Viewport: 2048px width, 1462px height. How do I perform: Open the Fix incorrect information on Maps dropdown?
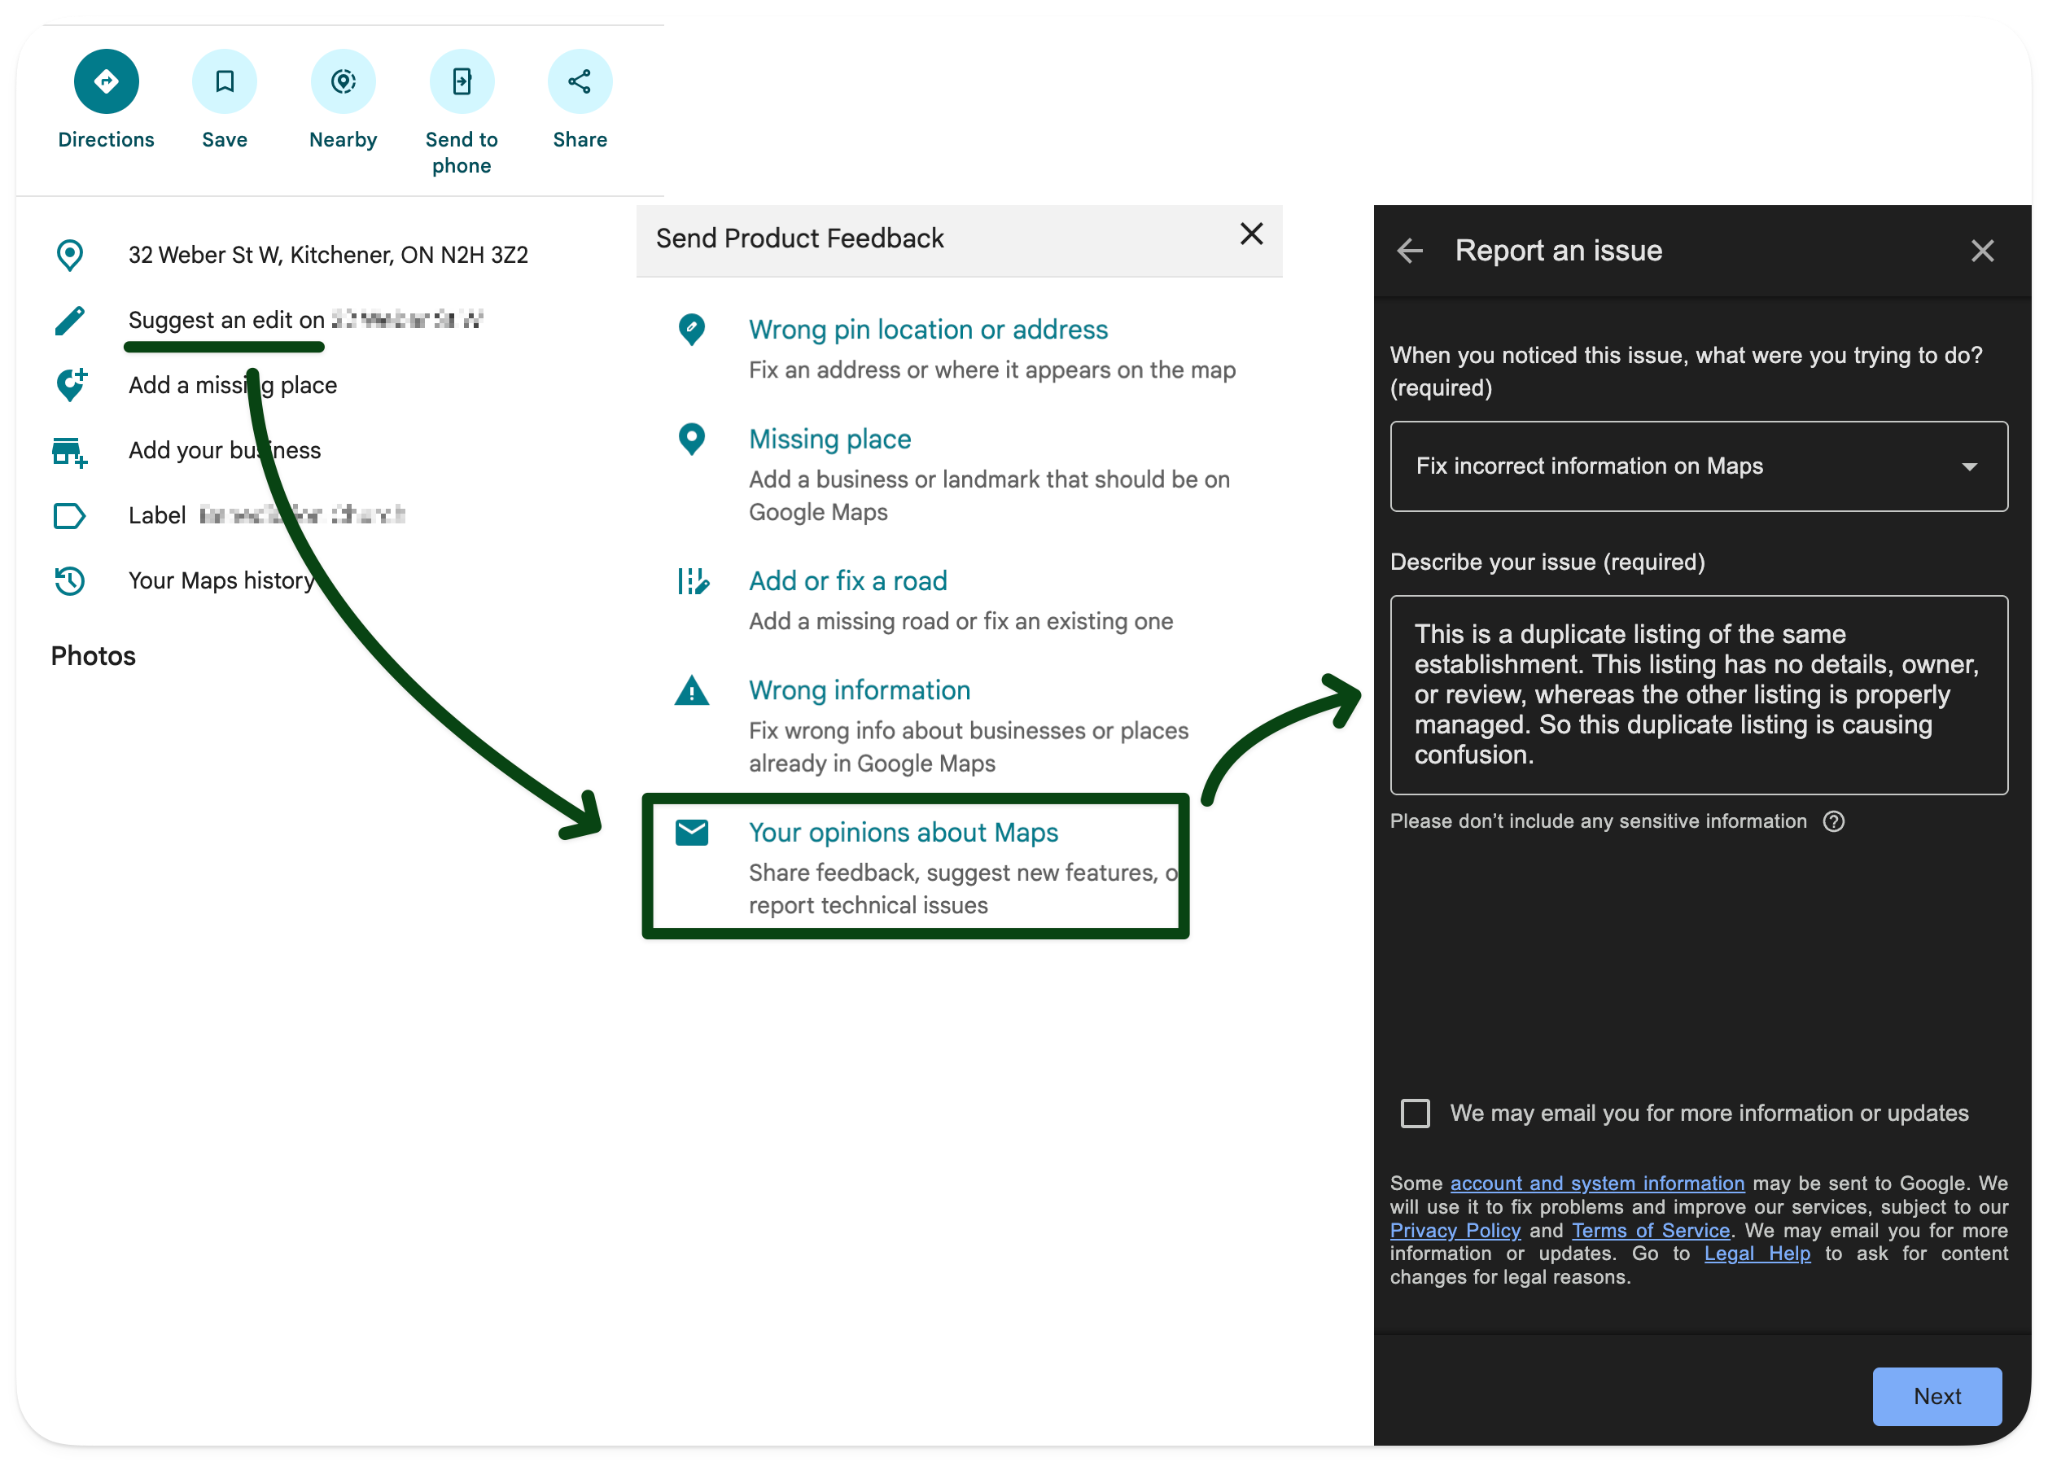[1699, 466]
